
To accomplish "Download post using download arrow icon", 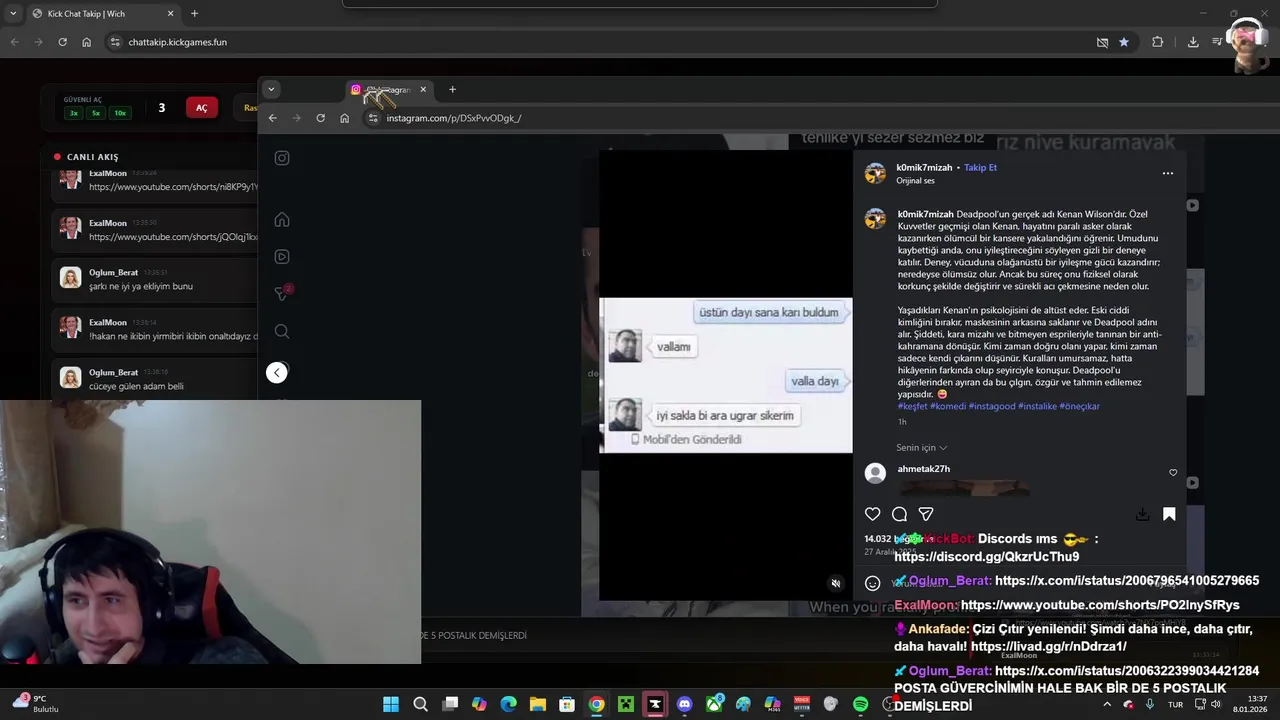I will tap(1142, 514).
